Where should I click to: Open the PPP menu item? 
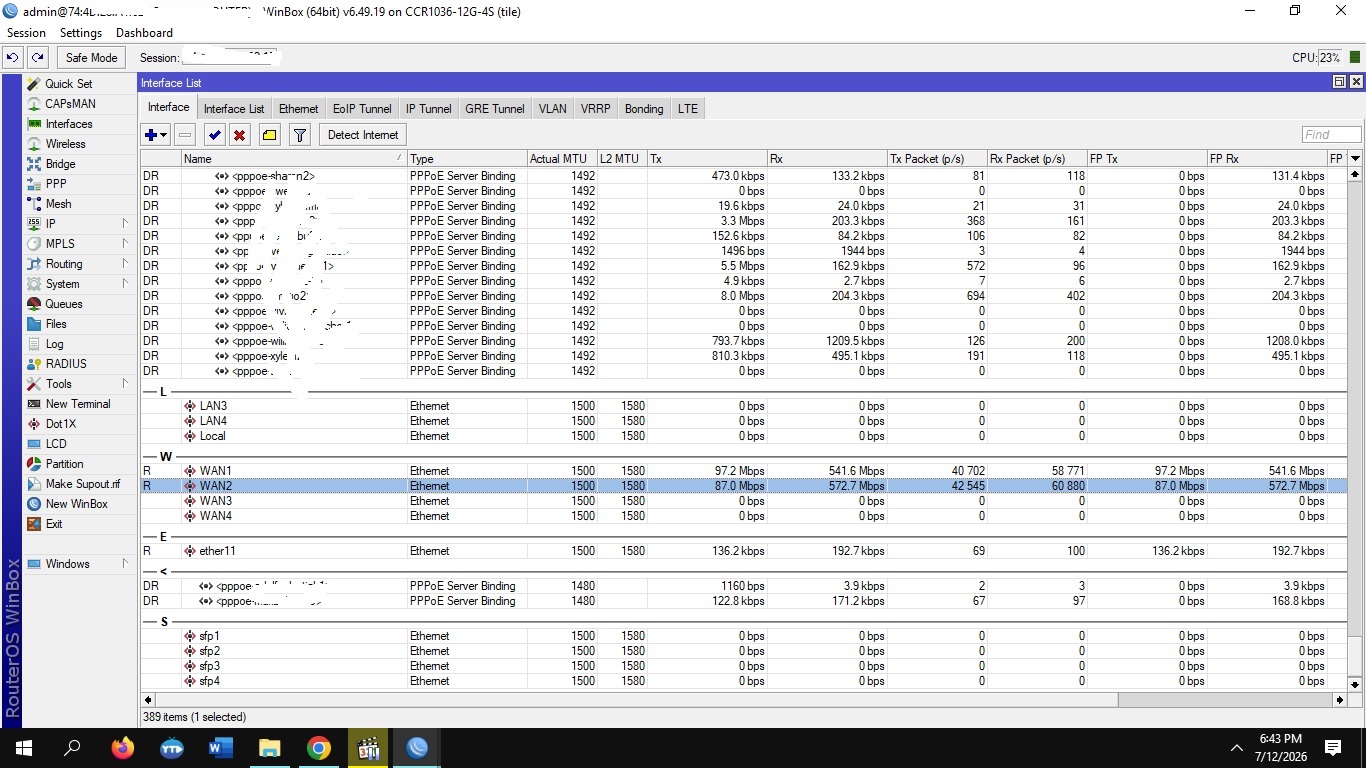(56, 184)
